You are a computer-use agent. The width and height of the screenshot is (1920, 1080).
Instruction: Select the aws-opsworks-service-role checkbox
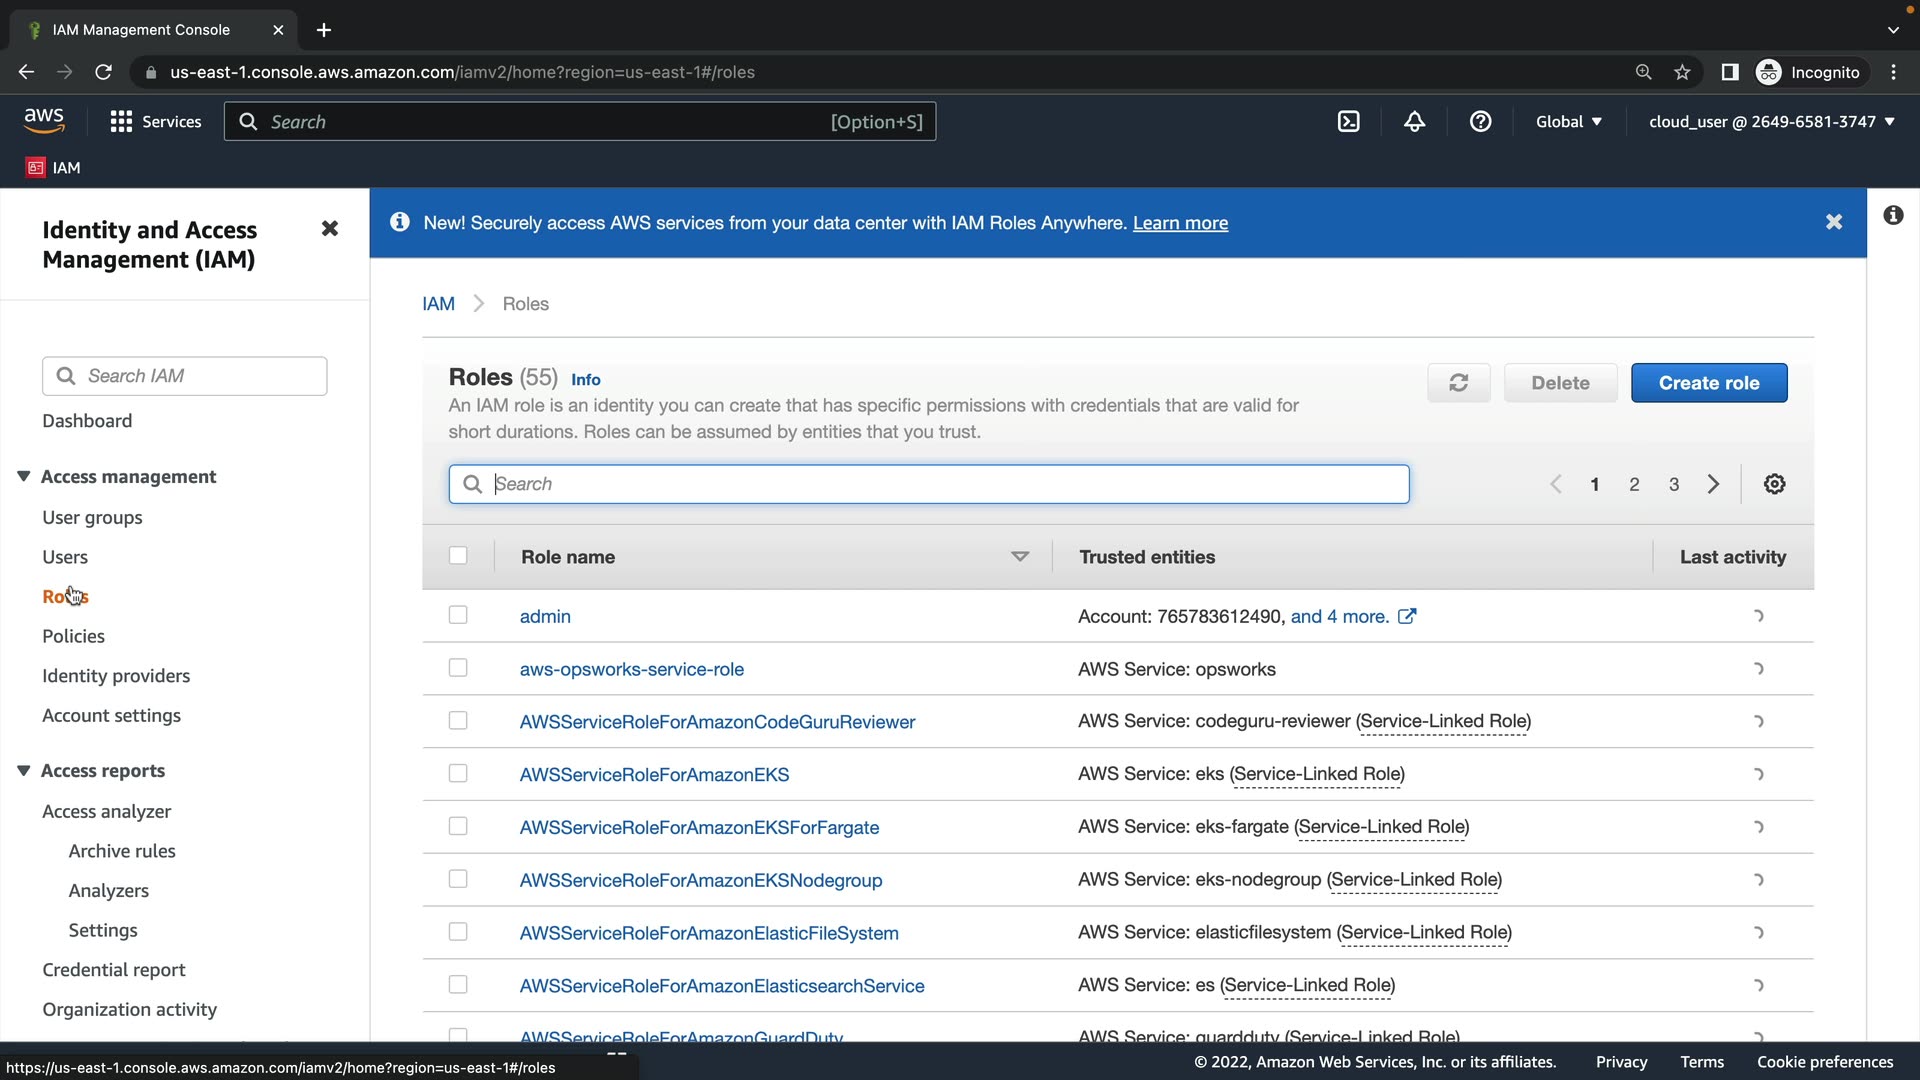458,668
